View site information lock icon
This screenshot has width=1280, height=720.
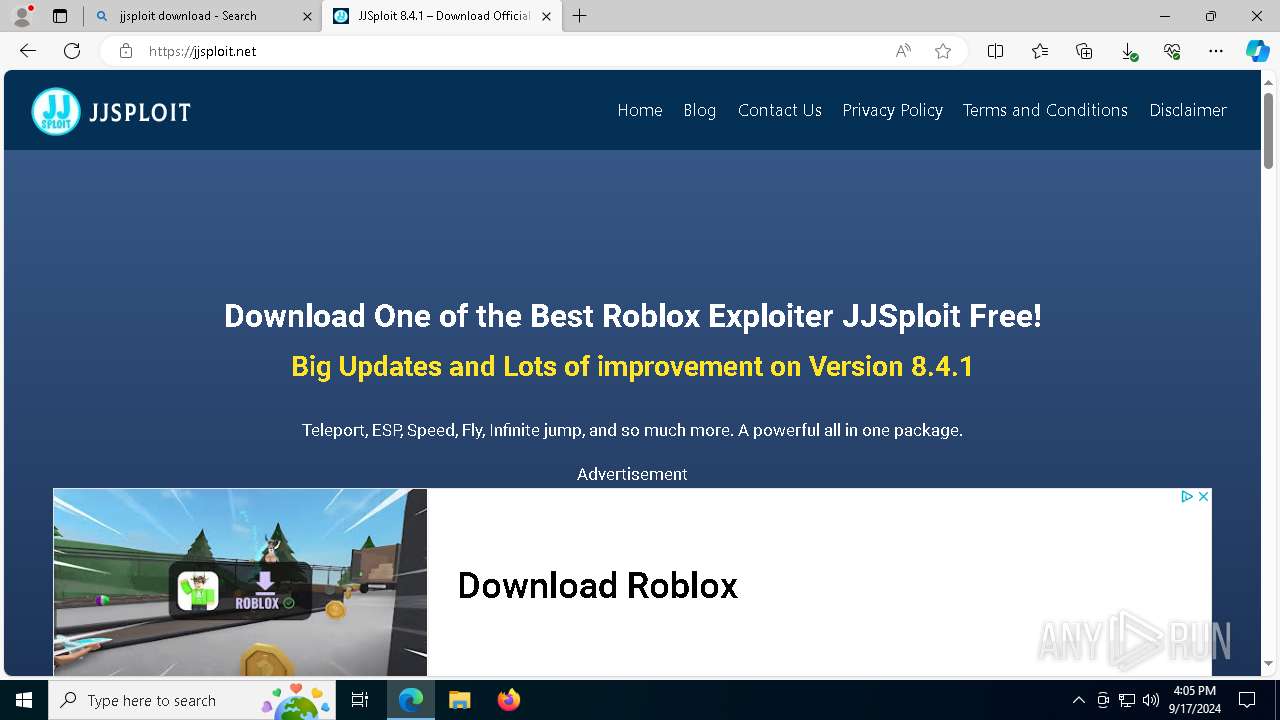[x=126, y=51]
